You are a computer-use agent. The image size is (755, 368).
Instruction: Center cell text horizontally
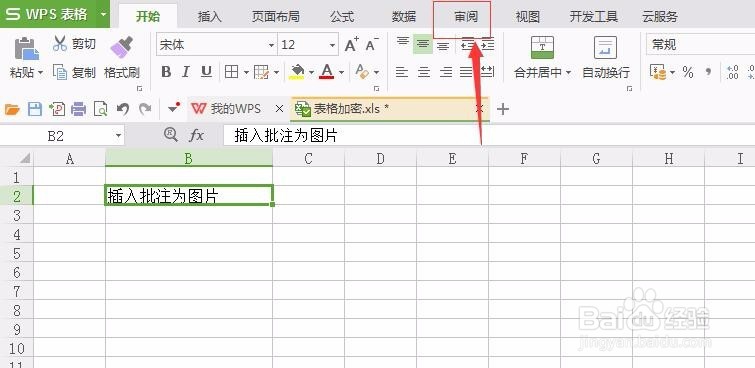[424, 72]
